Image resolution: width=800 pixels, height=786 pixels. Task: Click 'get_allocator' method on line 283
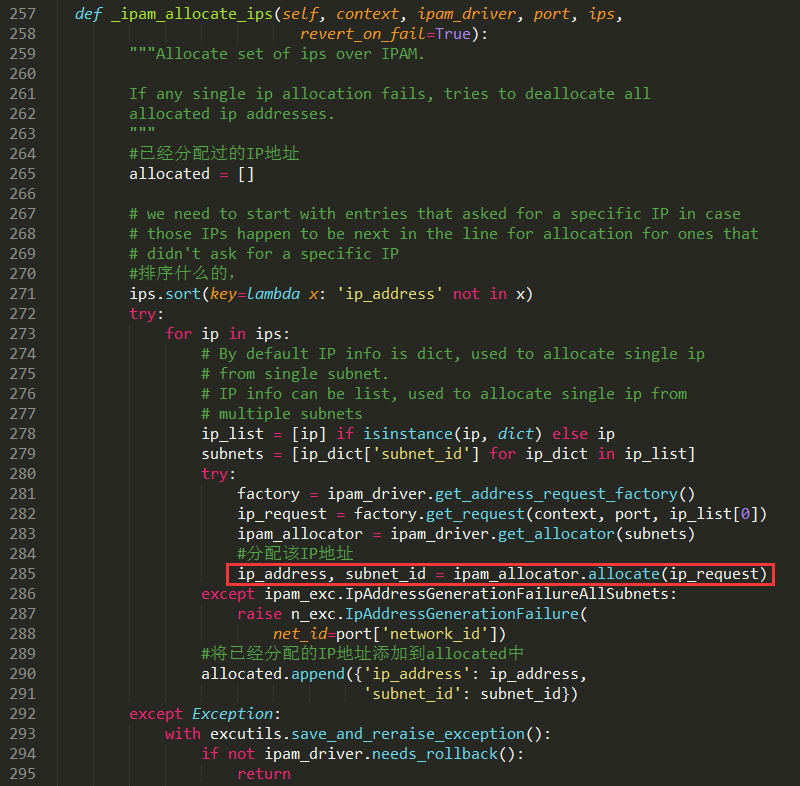[556, 534]
